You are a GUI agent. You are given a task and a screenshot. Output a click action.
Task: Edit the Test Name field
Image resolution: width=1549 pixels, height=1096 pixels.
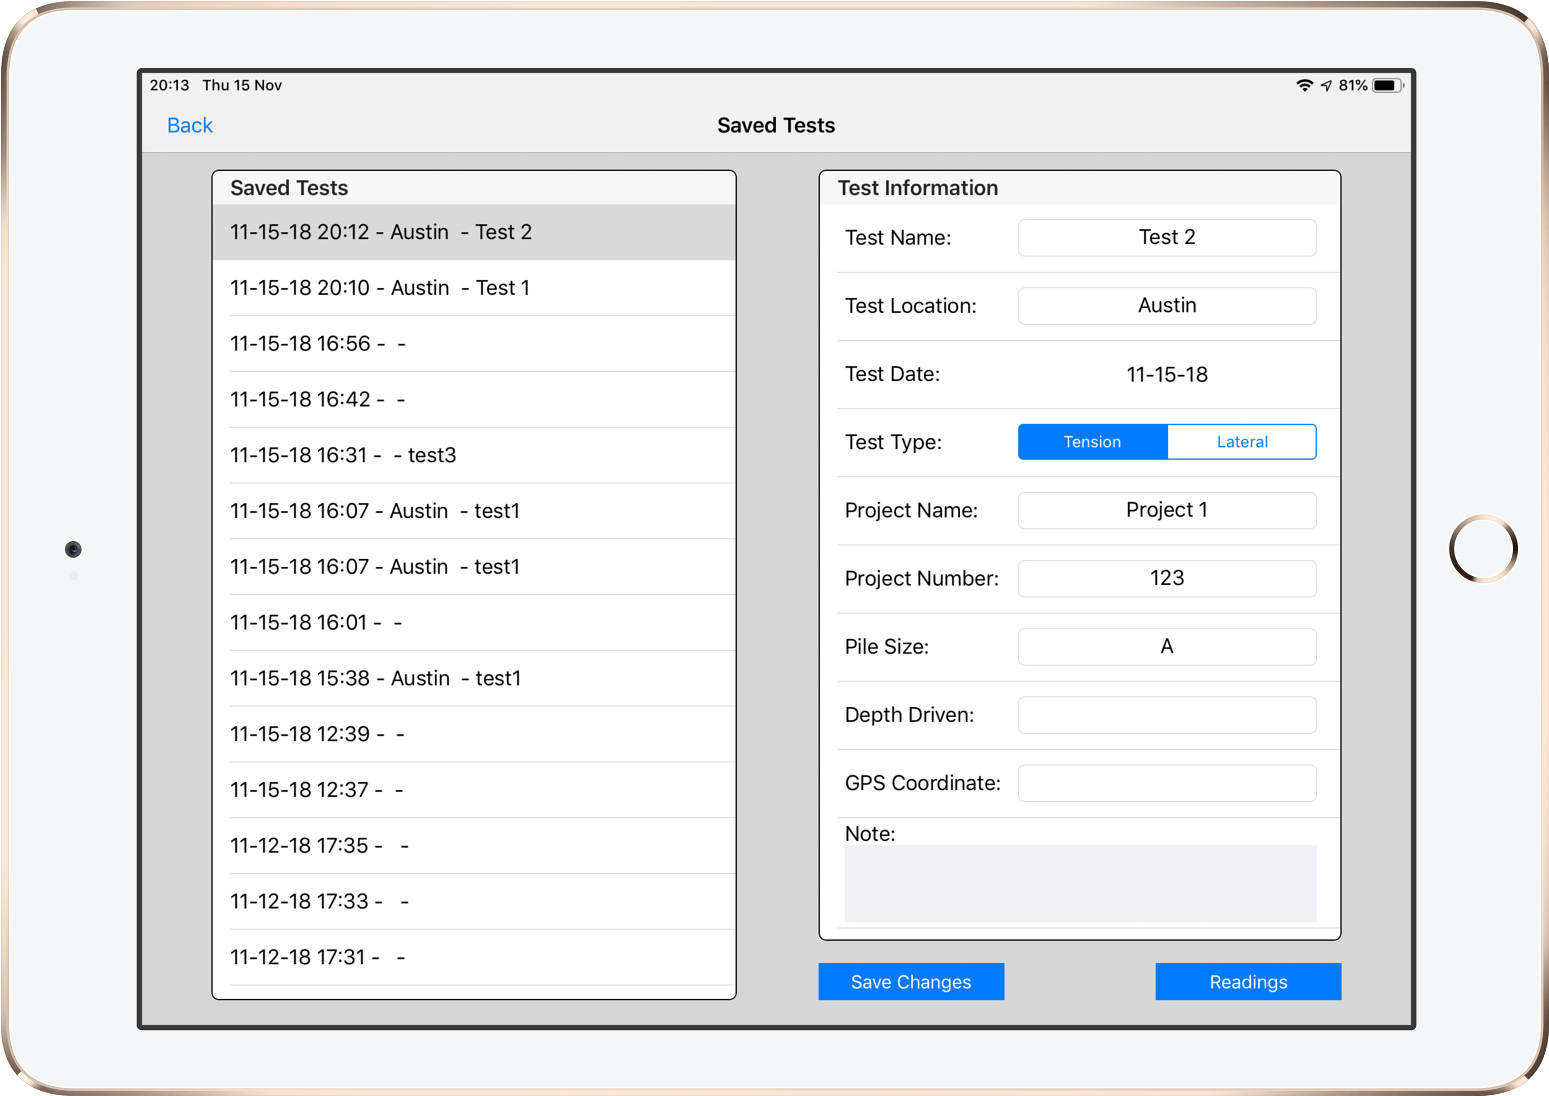1167,238
